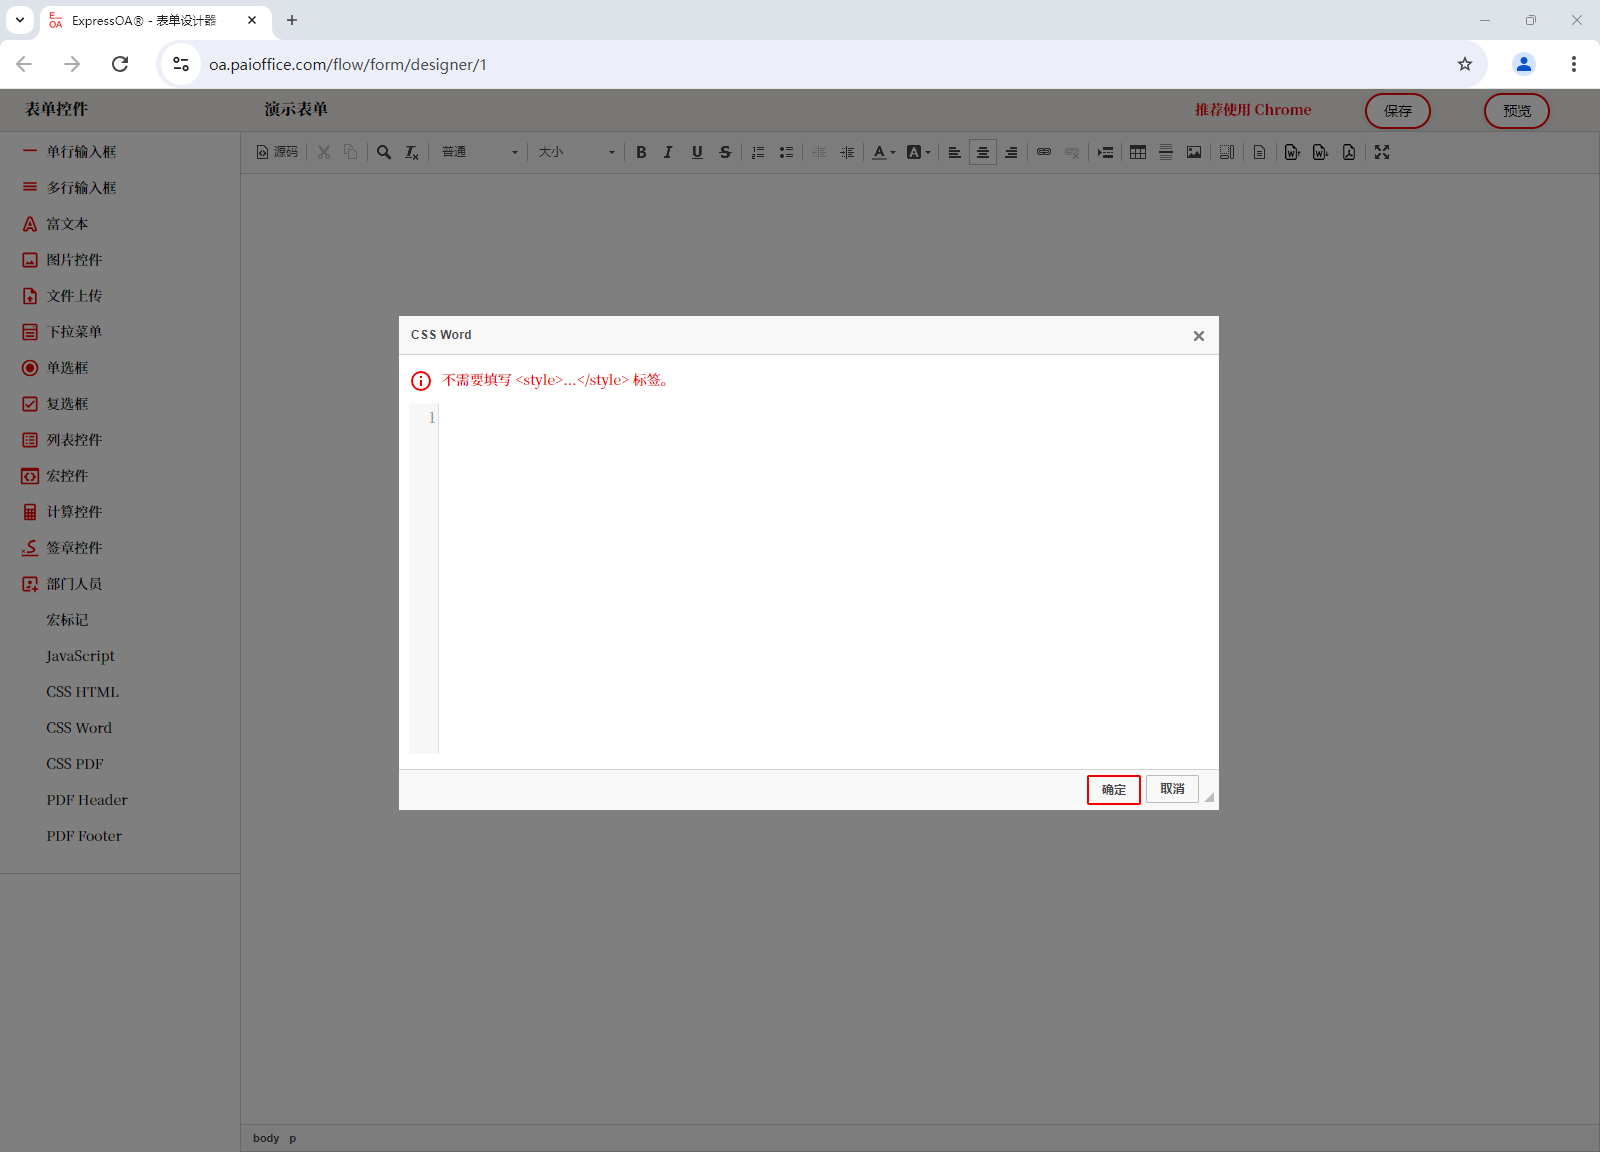Insert a numbered list
Image resolution: width=1600 pixels, height=1152 pixels.
[x=758, y=152]
